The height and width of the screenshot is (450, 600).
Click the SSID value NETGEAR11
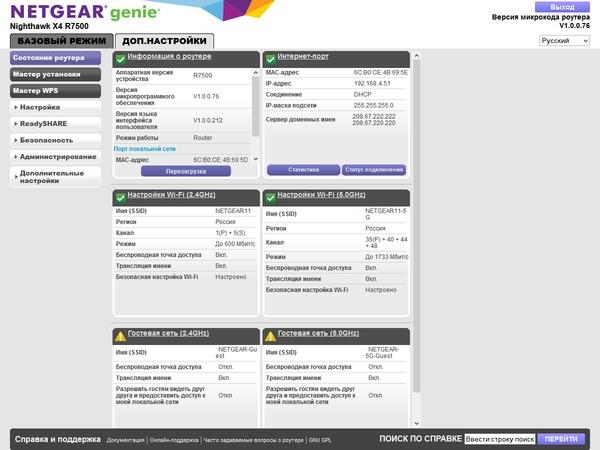point(233,211)
